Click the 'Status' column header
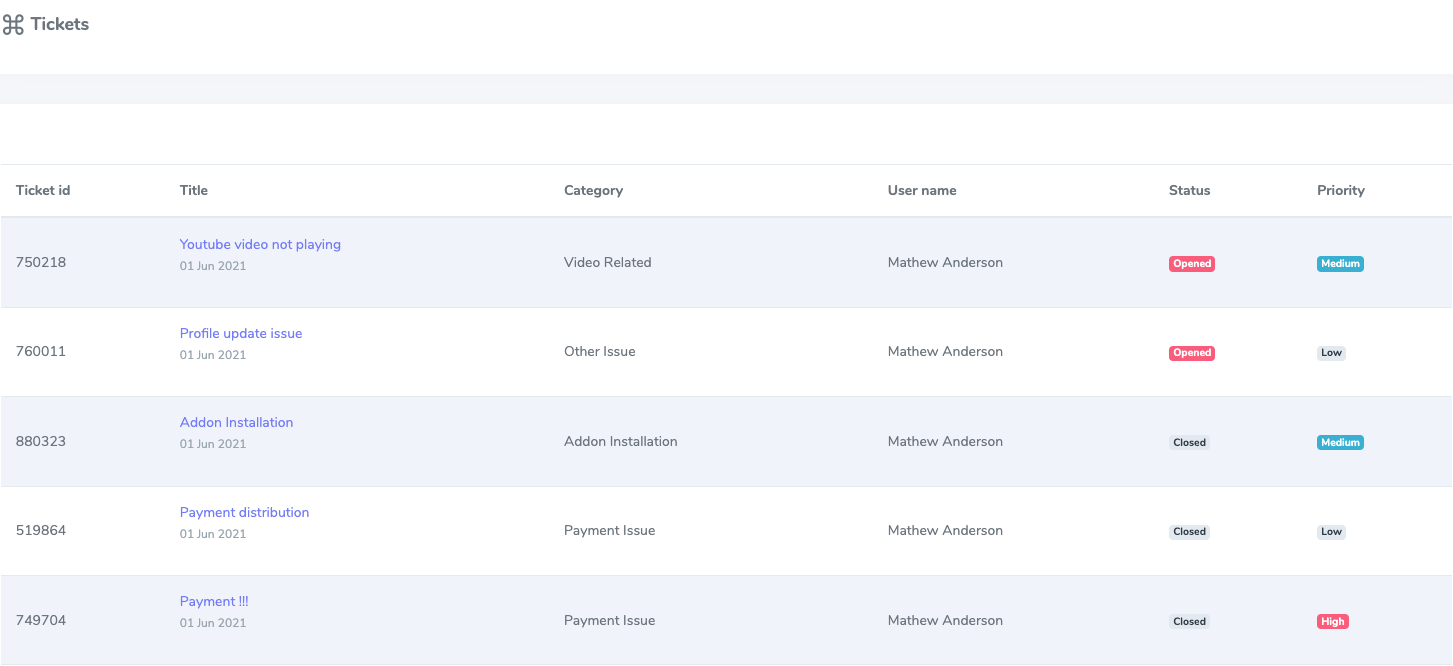 coord(1189,190)
